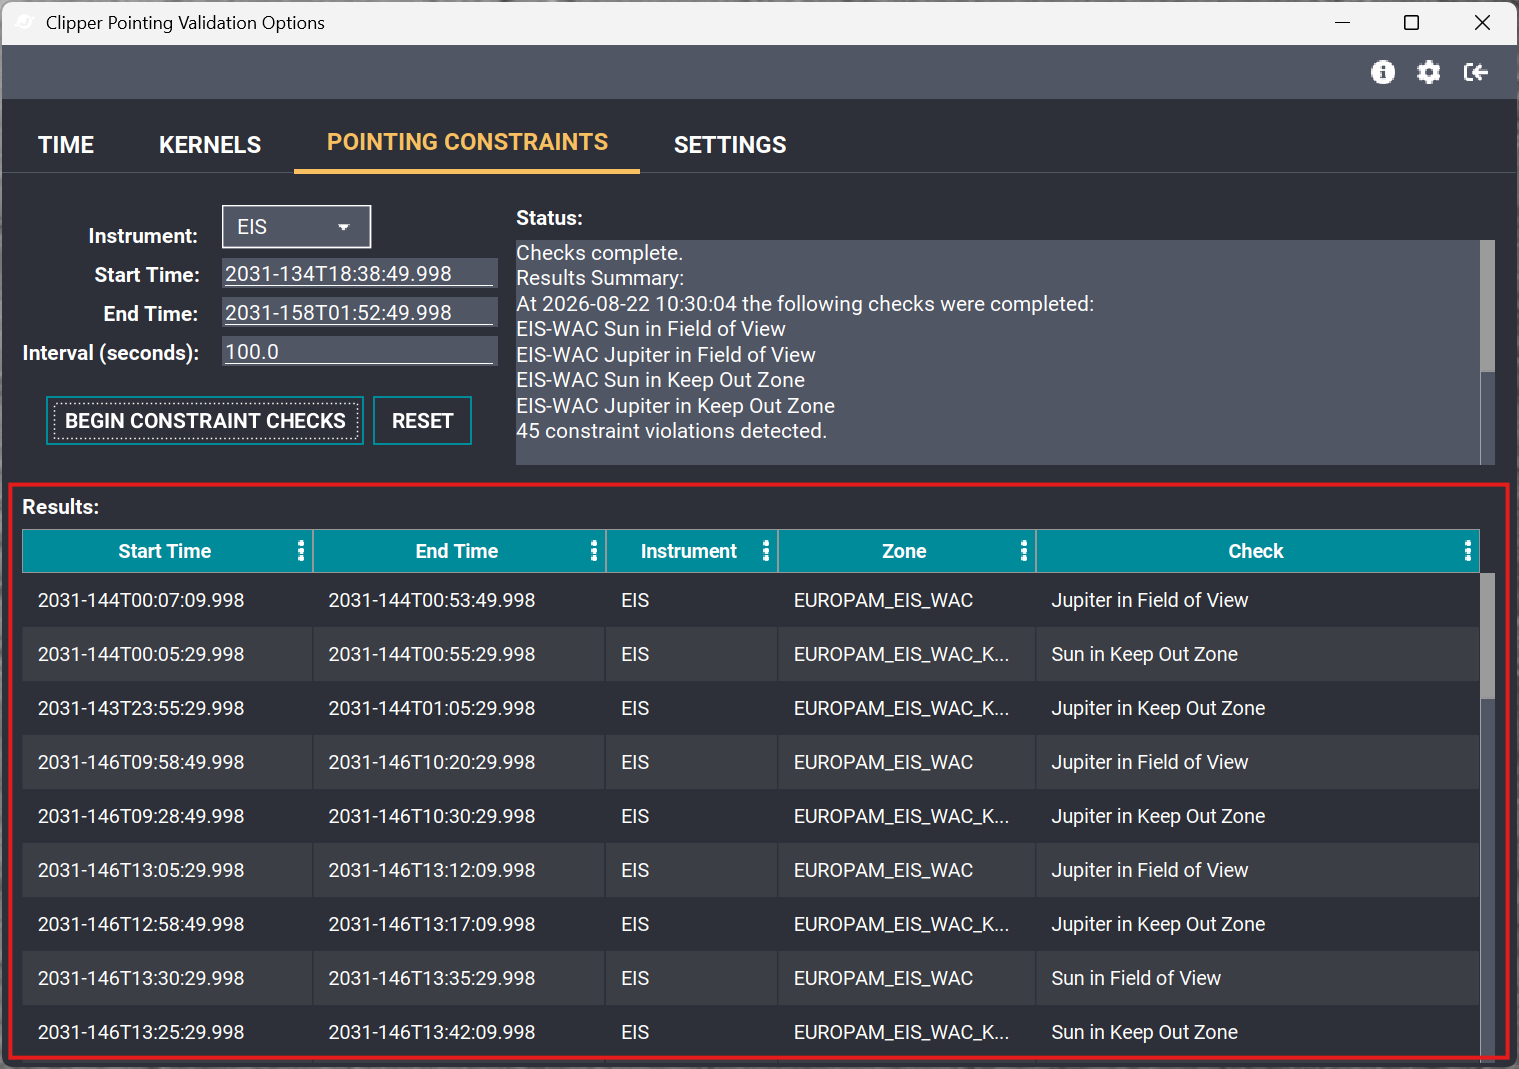1519x1069 pixels.
Task: Select the POINTING CONSTRAINTS tab
Action: click(467, 142)
